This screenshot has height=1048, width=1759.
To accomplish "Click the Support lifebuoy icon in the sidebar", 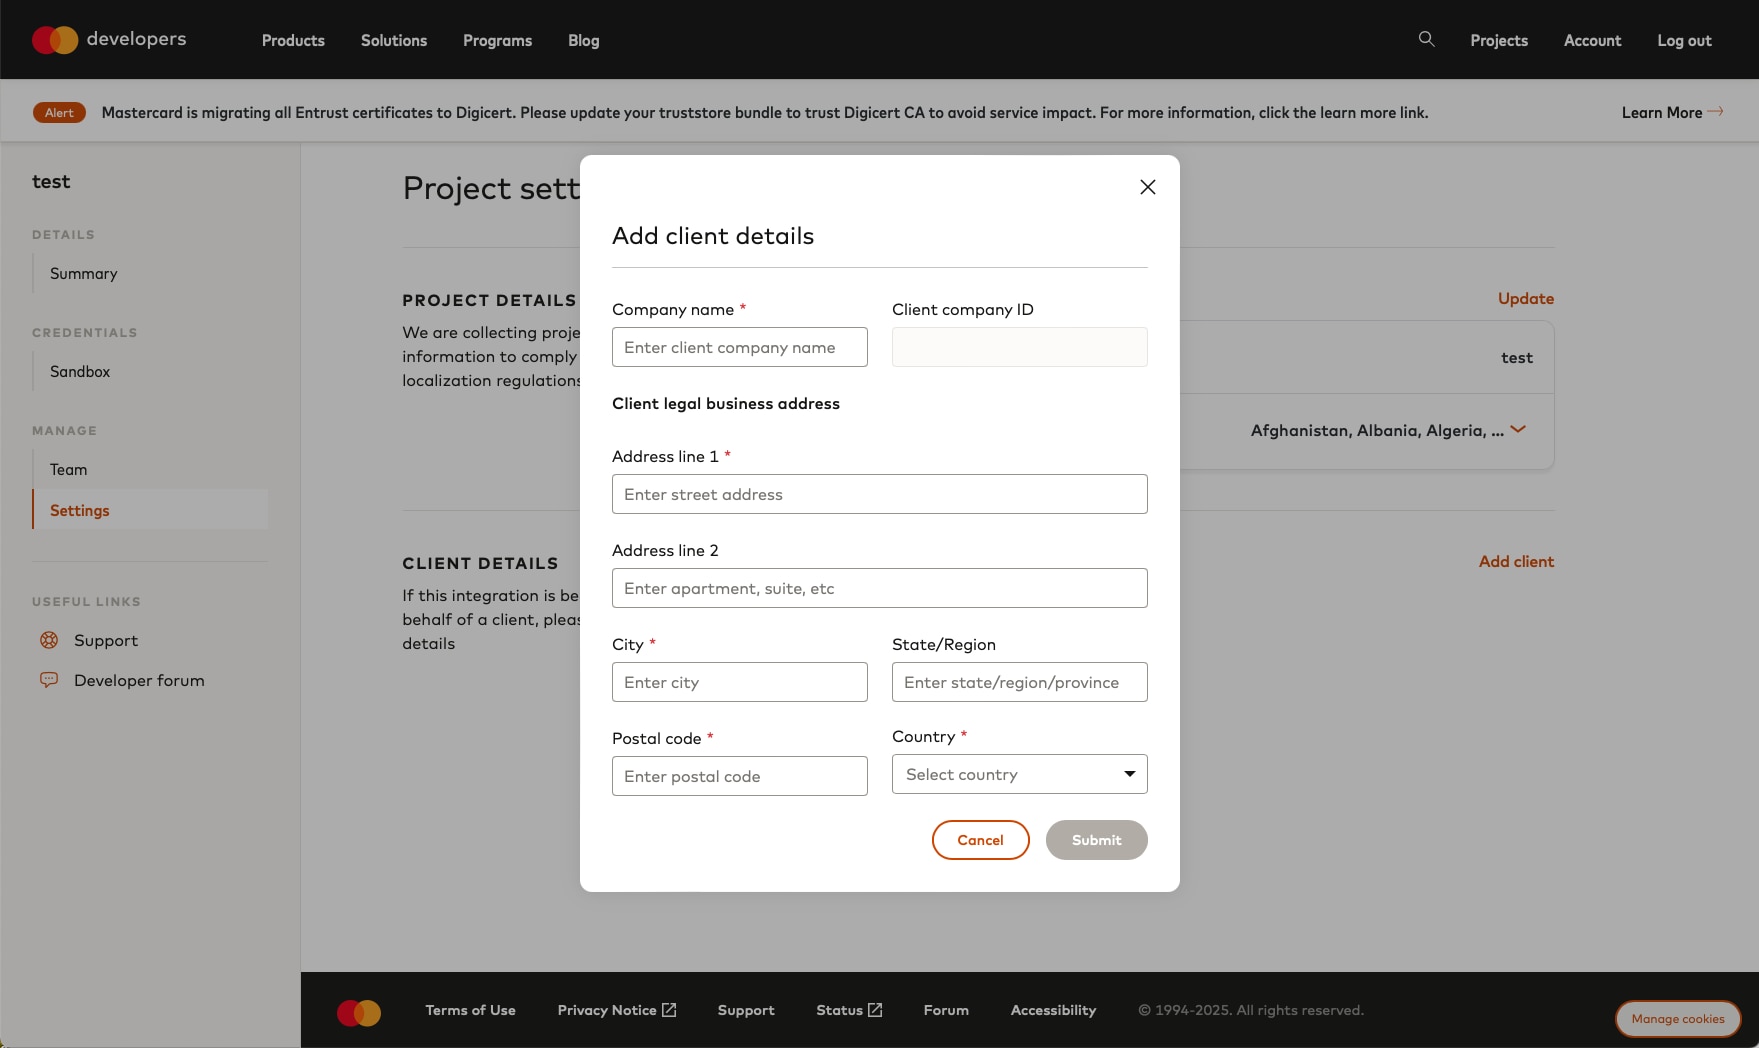I will pyautogui.click(x=49, y=640).
